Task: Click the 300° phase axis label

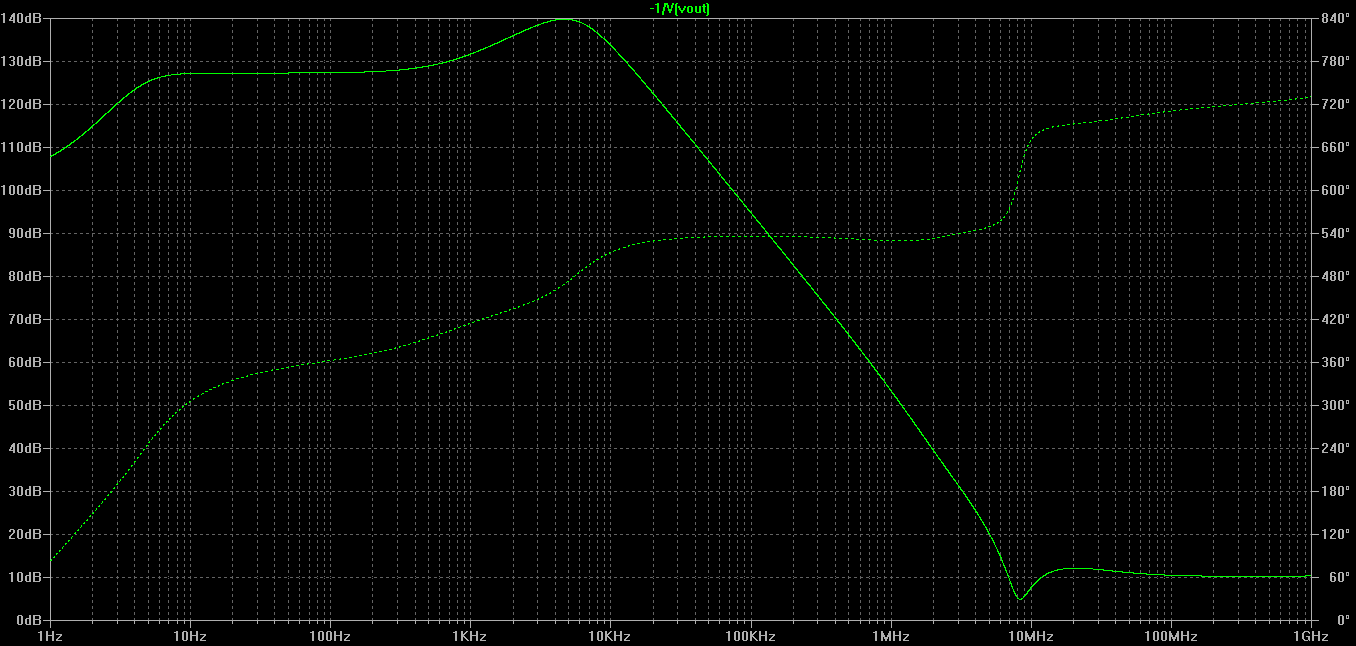Action: tap(1335, 405)
